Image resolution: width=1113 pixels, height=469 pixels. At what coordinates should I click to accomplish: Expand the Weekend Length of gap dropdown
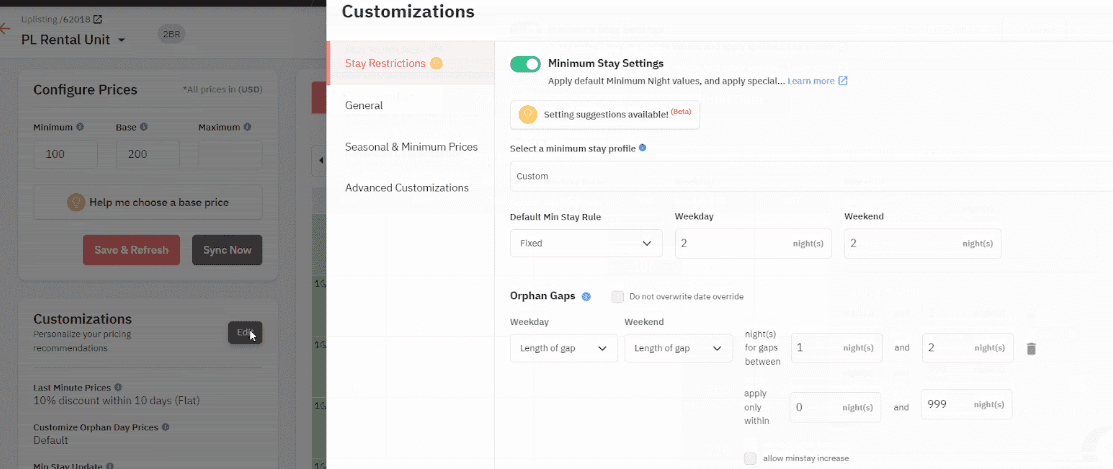[x=678, y=348]
